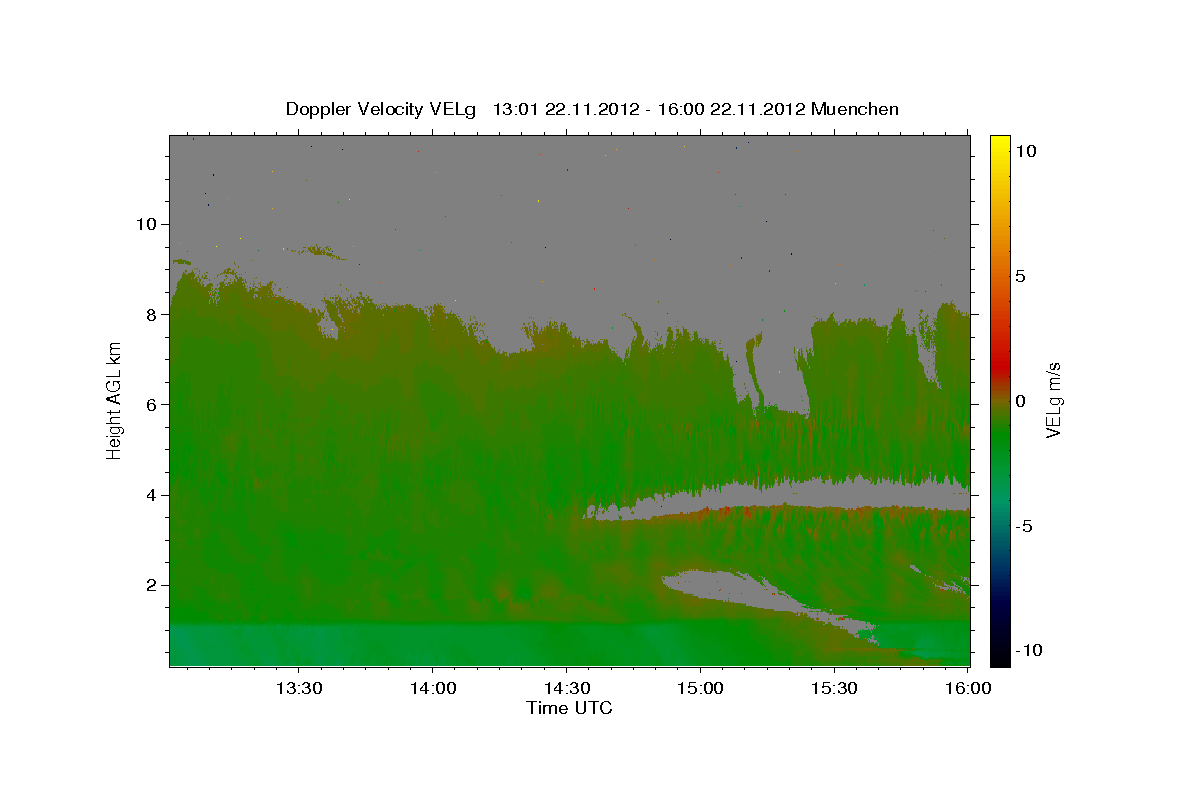The image size is (1200, 800).
Task: Click the plot title 'Doppler Velocity VELg'
Action: point(381,109)
